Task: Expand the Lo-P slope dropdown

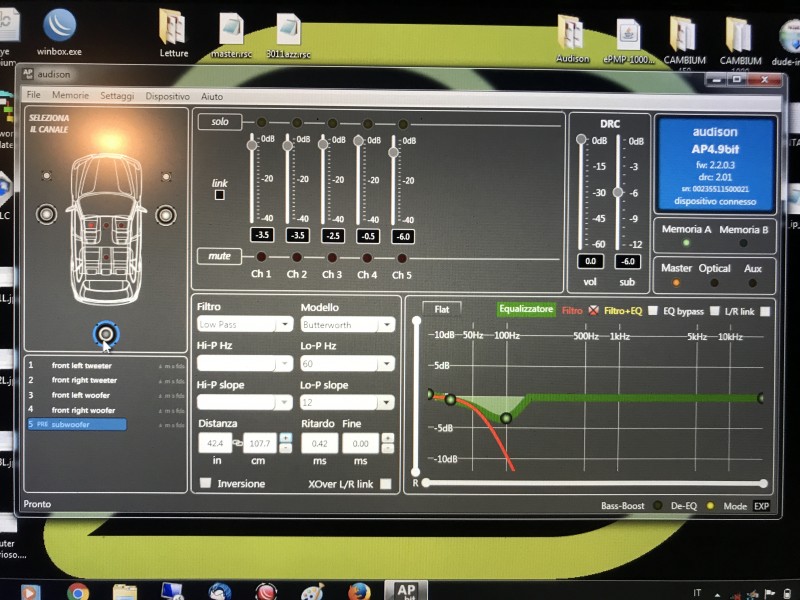Action: point(347,402)
